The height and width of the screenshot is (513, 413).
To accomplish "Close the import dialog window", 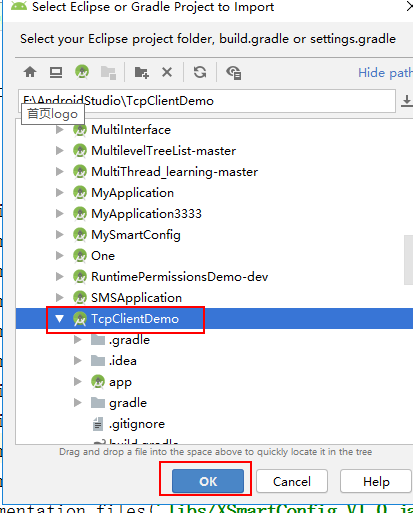I will (409, 6).
